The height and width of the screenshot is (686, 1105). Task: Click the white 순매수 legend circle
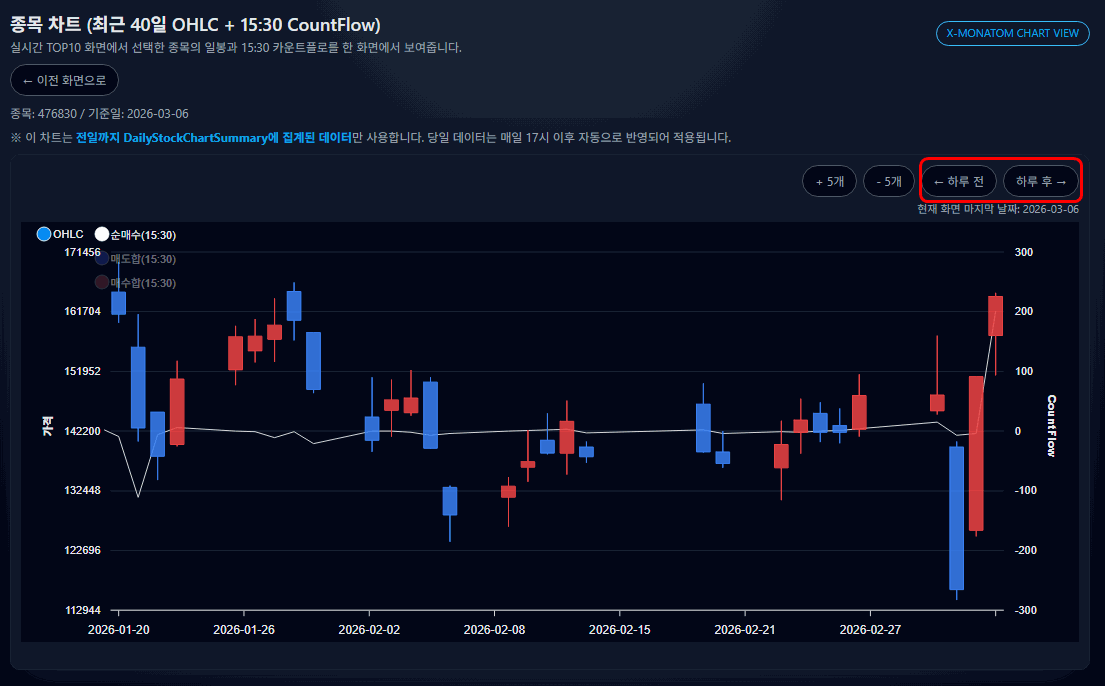[101, 235]
